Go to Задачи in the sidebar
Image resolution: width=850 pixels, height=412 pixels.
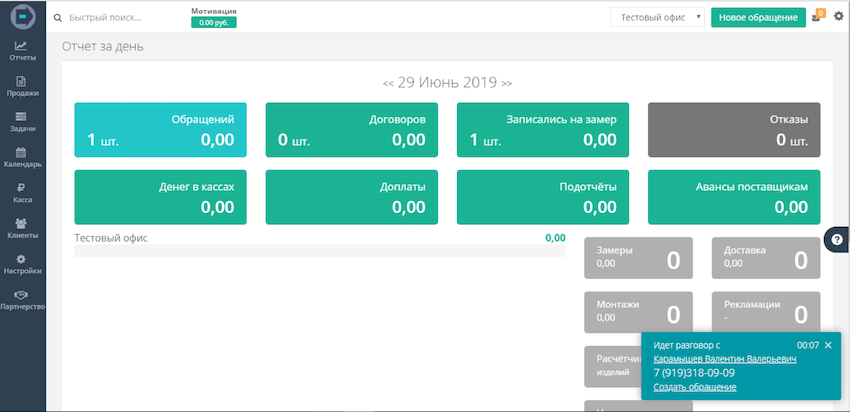pos(22,122)
